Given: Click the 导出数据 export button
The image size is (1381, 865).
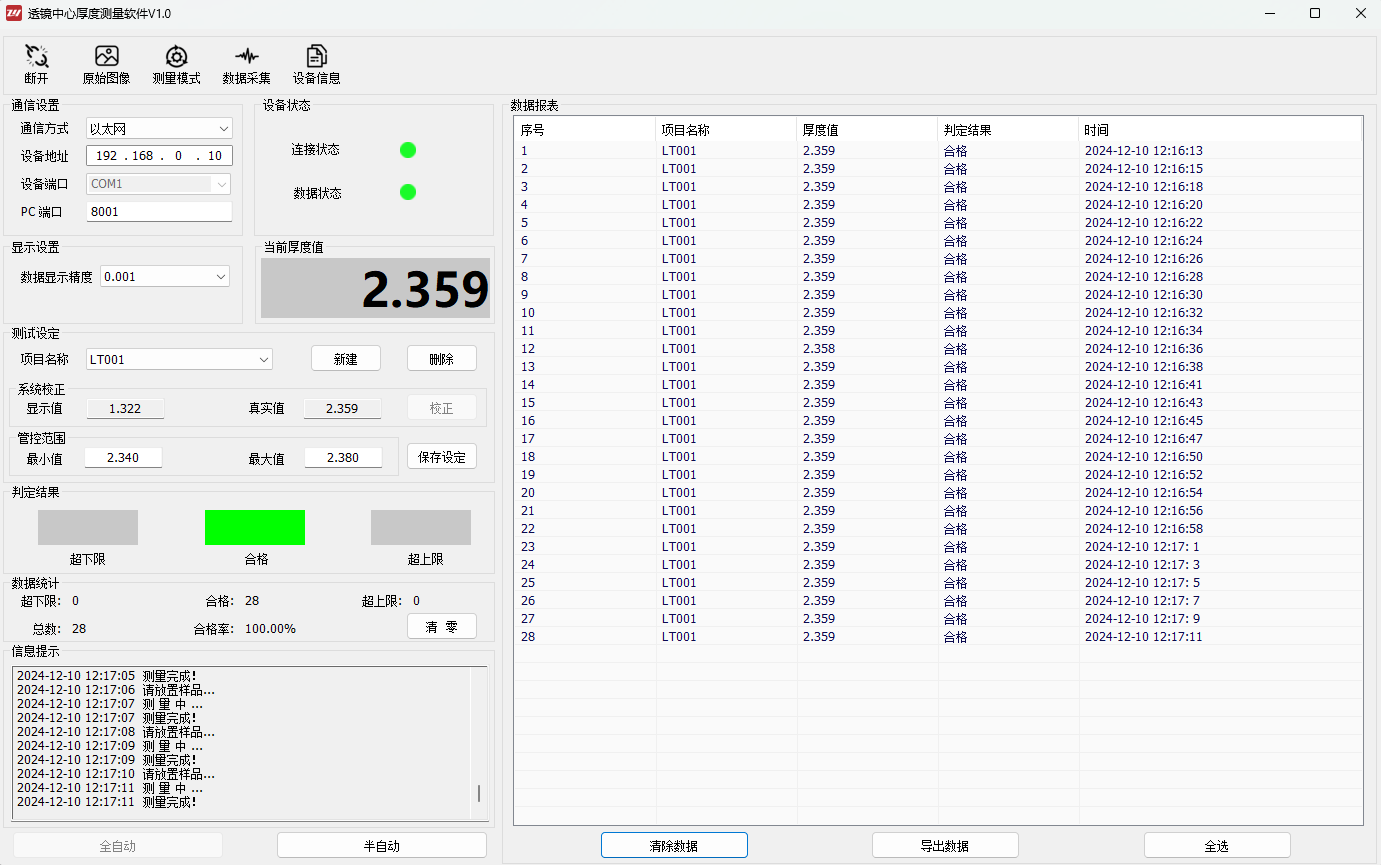Looking at the screenshot, I should (945, 846).
